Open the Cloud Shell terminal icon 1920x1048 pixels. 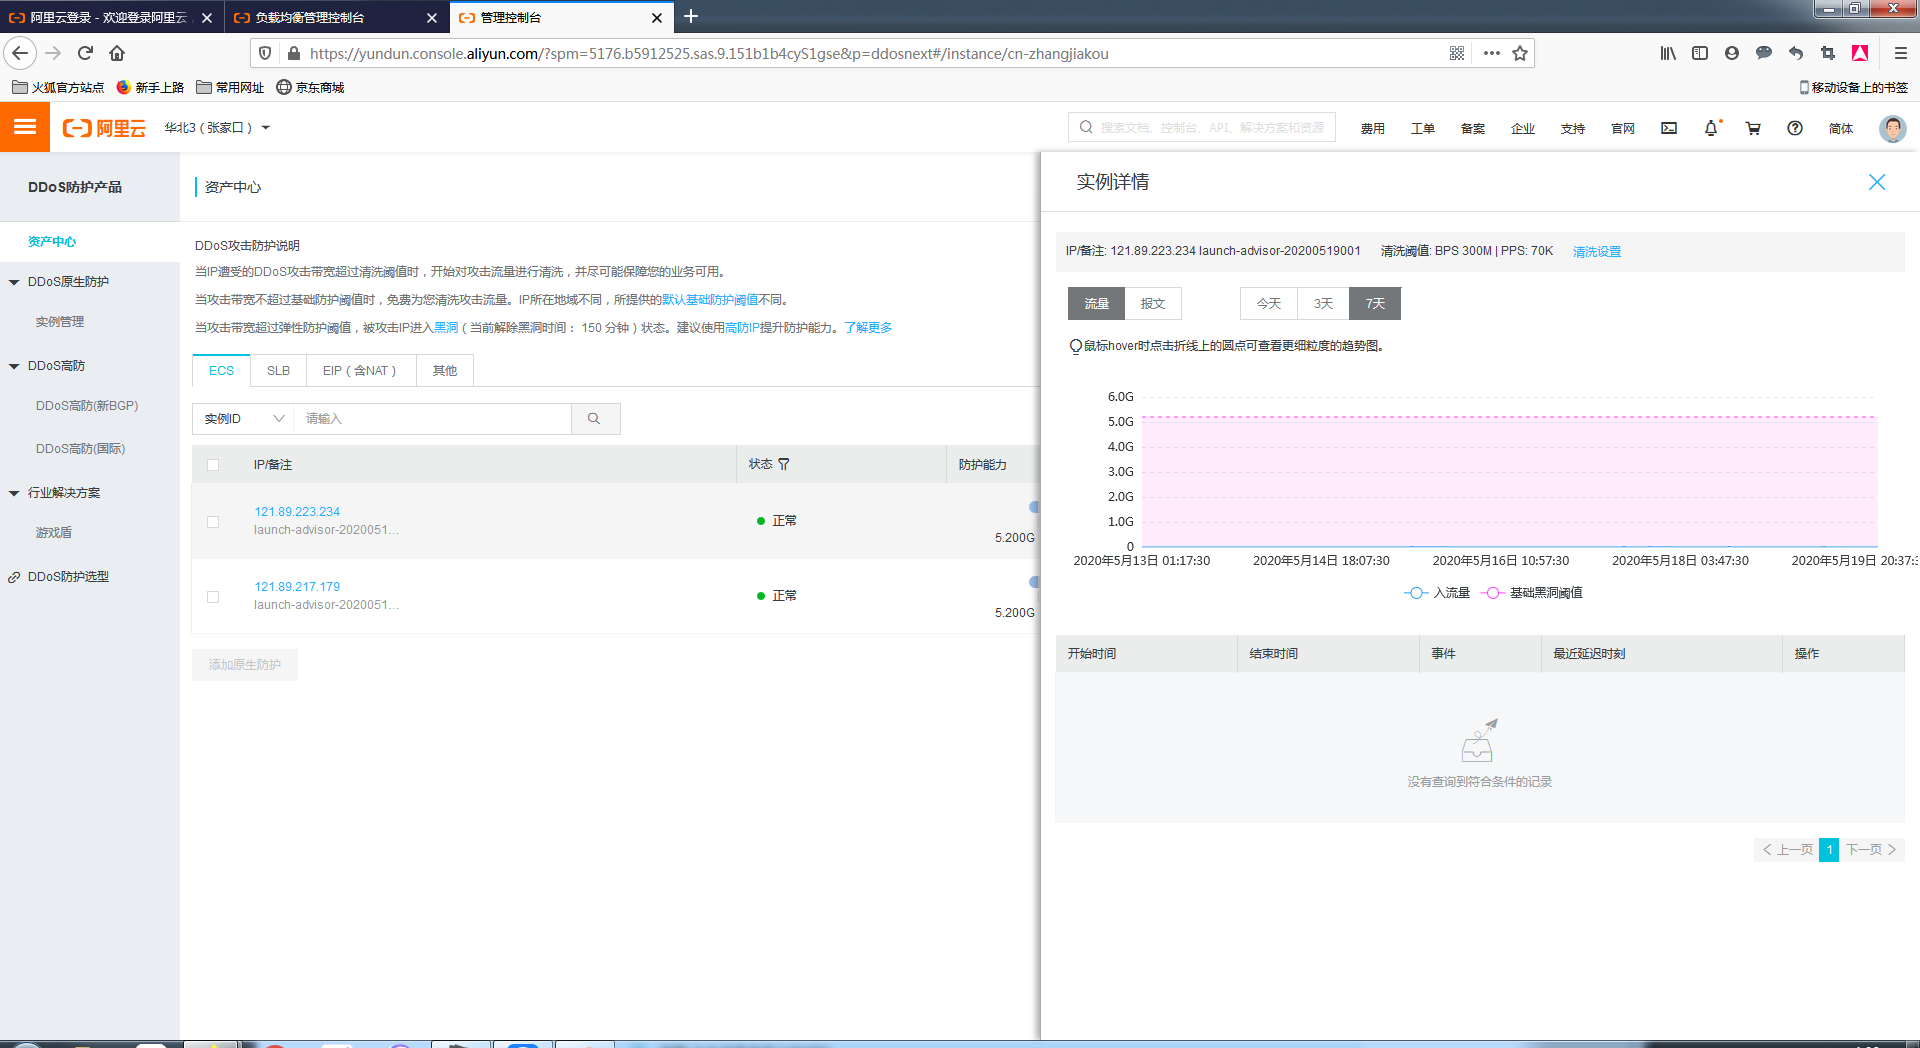1669,128
